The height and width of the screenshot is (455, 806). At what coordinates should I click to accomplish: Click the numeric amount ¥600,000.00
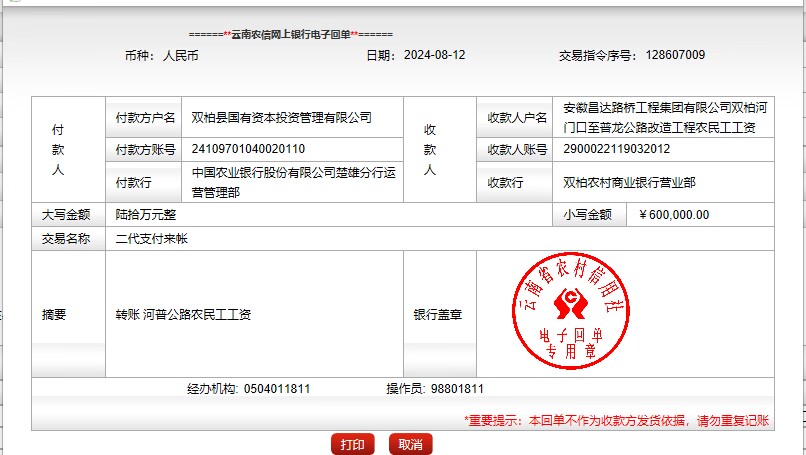pos(673,214)
